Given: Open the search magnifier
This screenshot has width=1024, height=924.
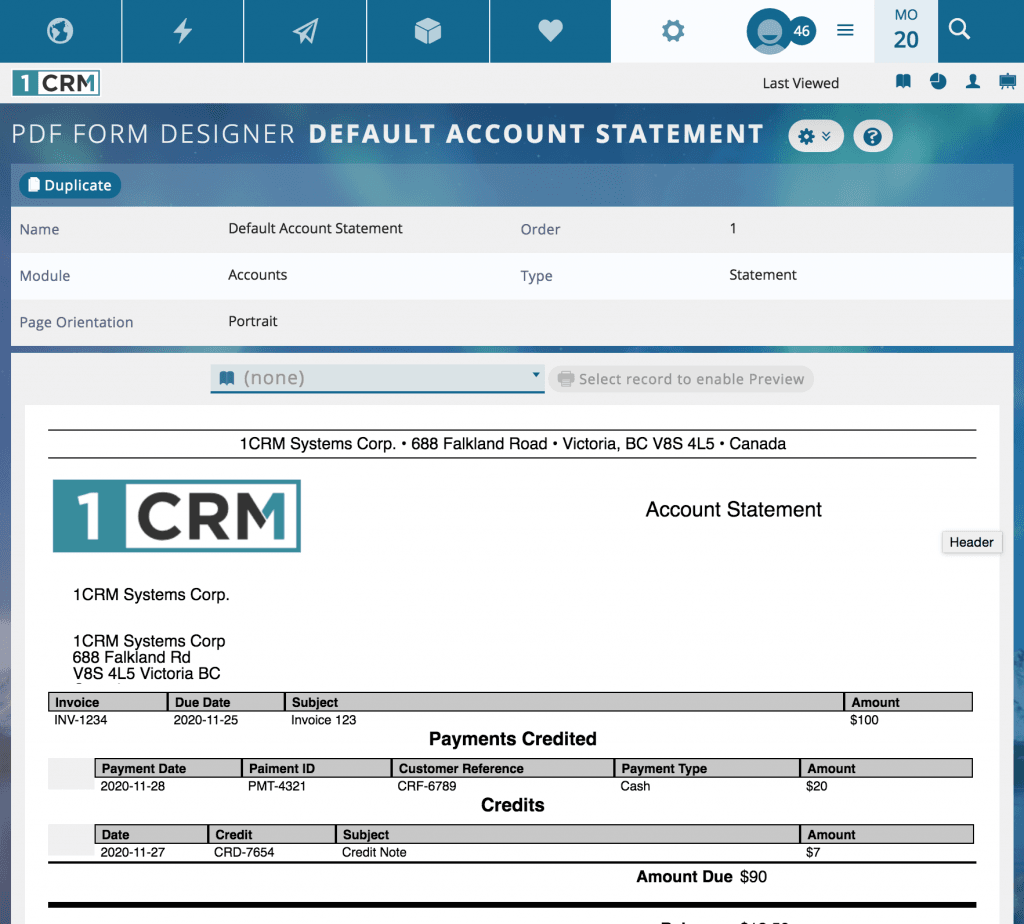Looking at the screenshot, I should pyautogui.click(x=958, y=30).
